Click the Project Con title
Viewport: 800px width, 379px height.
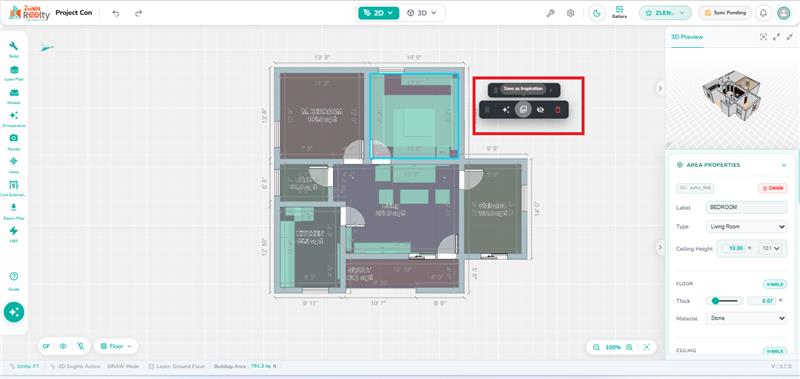(x=74, y=13)
